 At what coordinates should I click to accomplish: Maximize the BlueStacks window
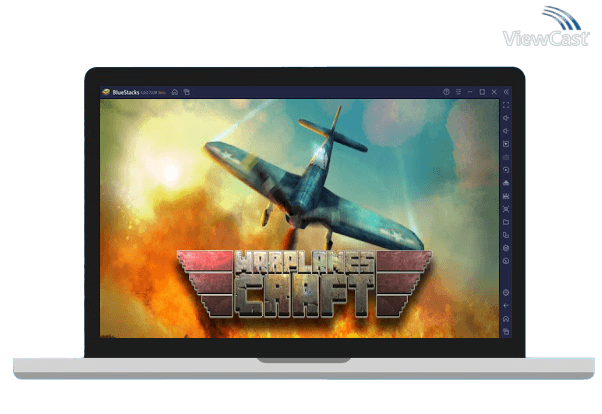click(482, 92)
